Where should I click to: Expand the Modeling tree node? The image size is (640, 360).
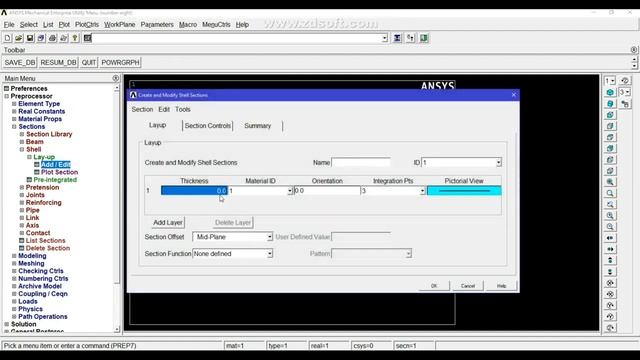[14, 256]
